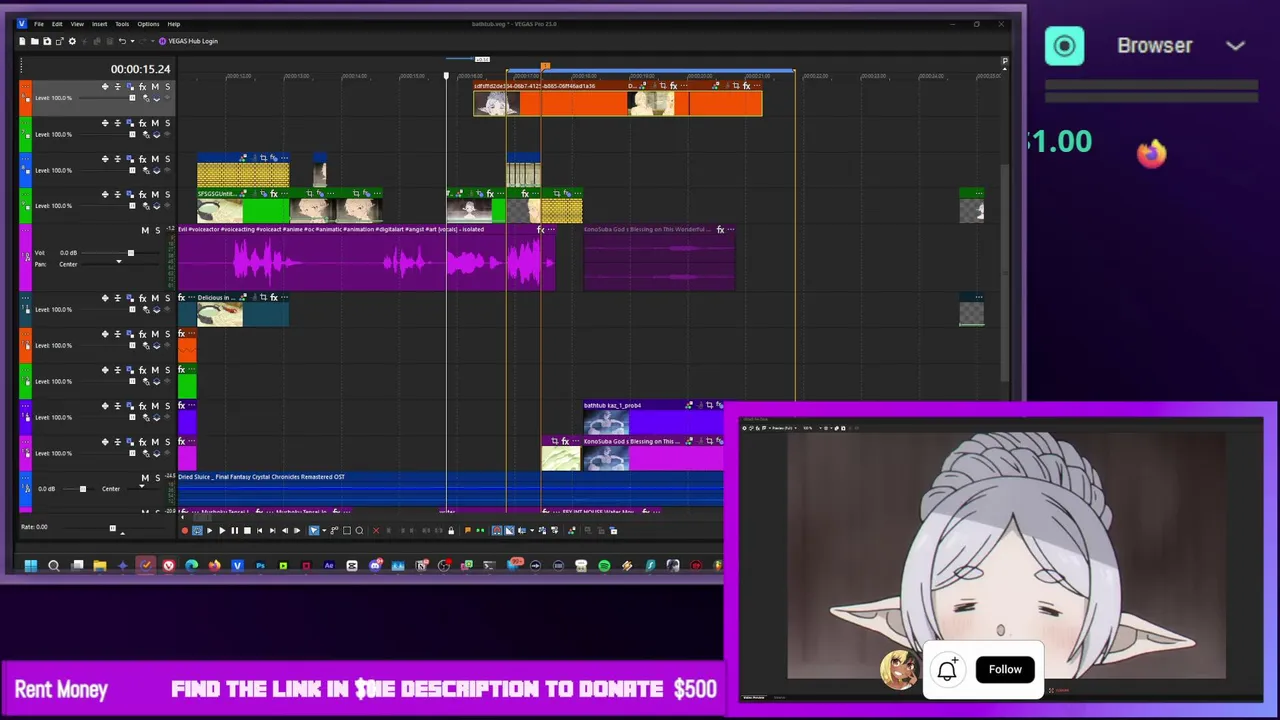Stop playback with the square Stop button
Screen dimensions: 1280x720
(x=247, y=530)
